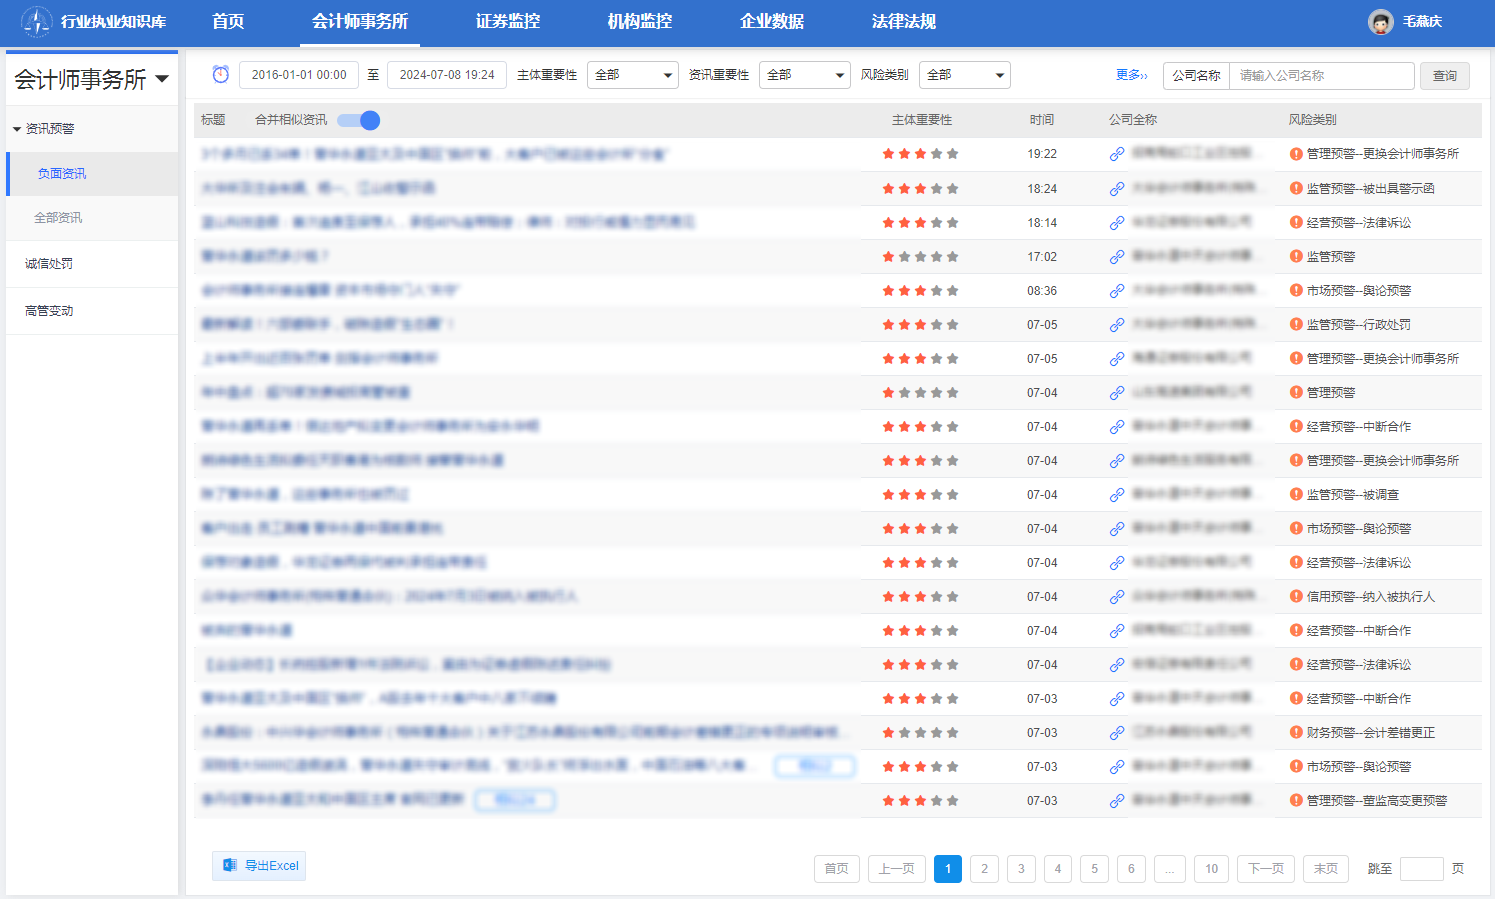
Task: Select 诚信处罚 in the left sidebar
Action: click(x=49, y=264)
